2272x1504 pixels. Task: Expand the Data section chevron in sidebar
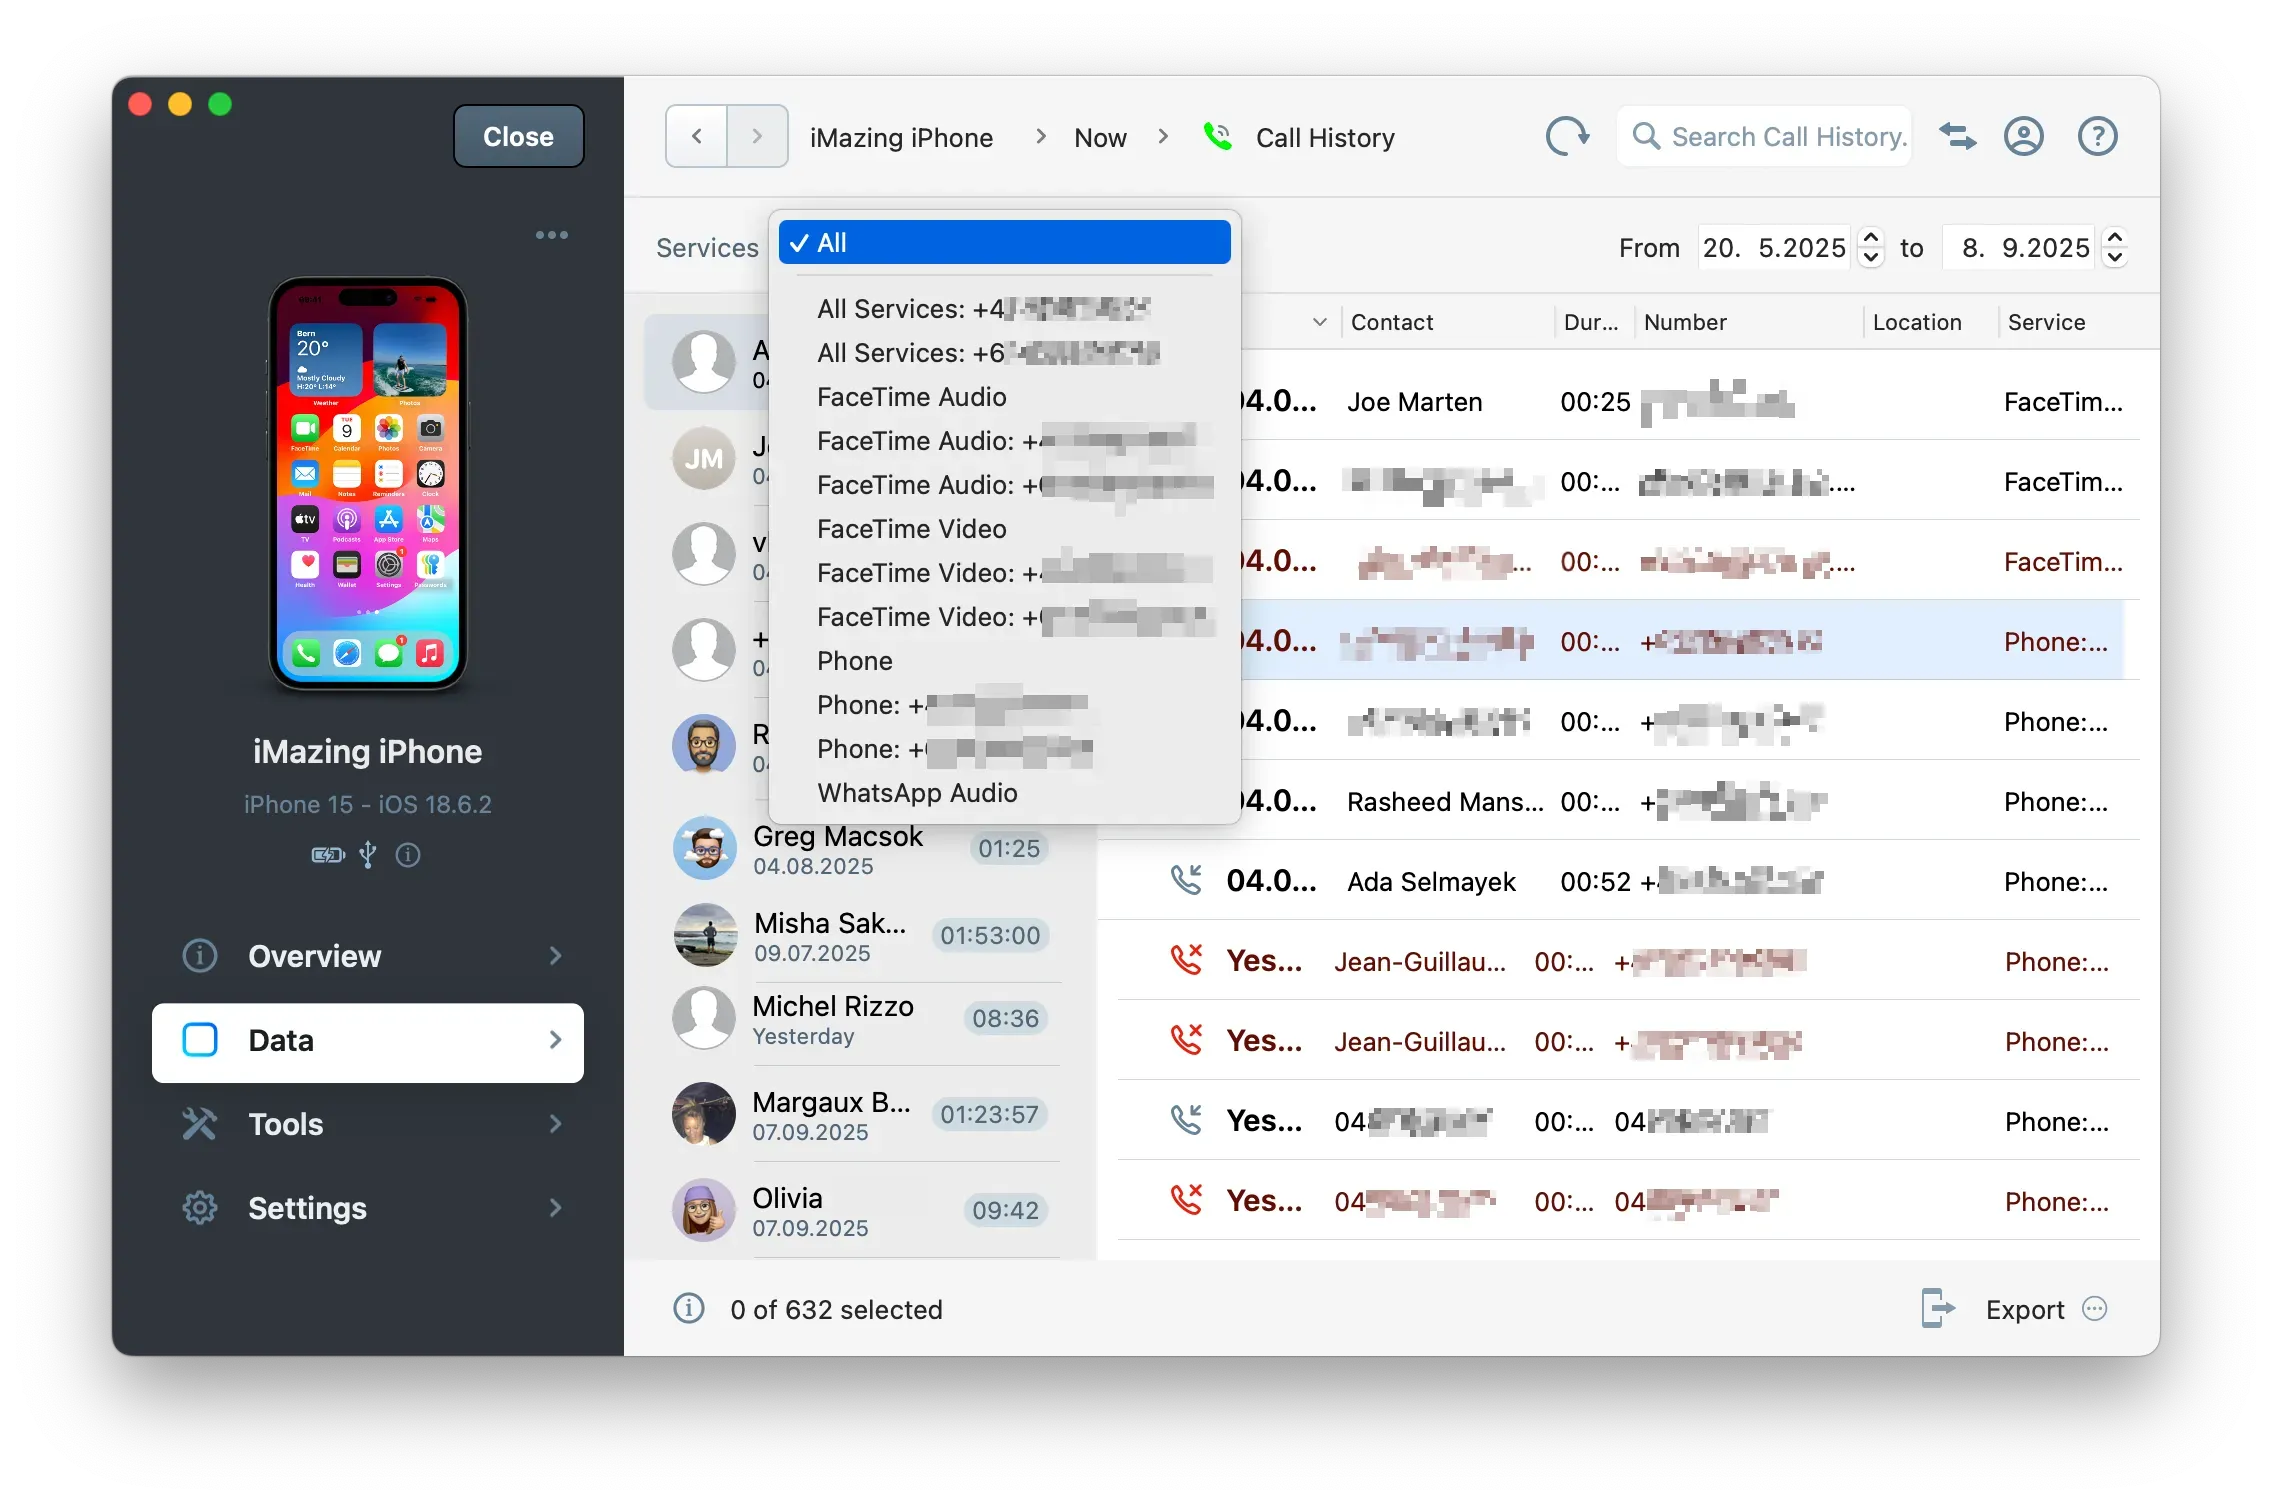coord(556,1041)
